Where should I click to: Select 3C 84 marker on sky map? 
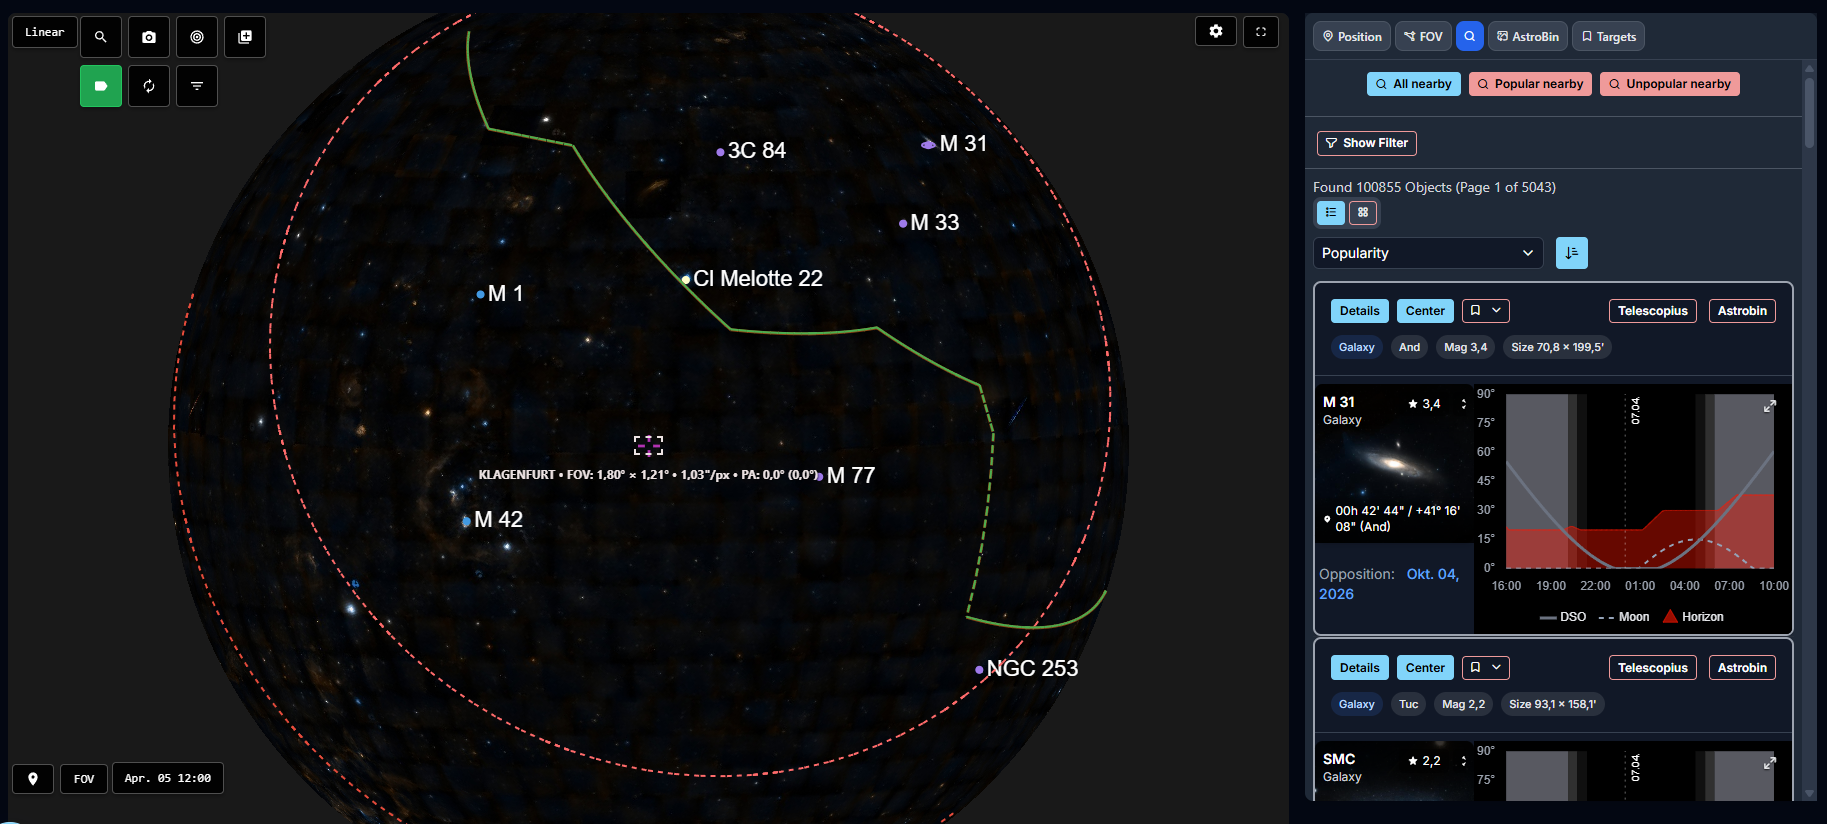click(x=720, y=152)
